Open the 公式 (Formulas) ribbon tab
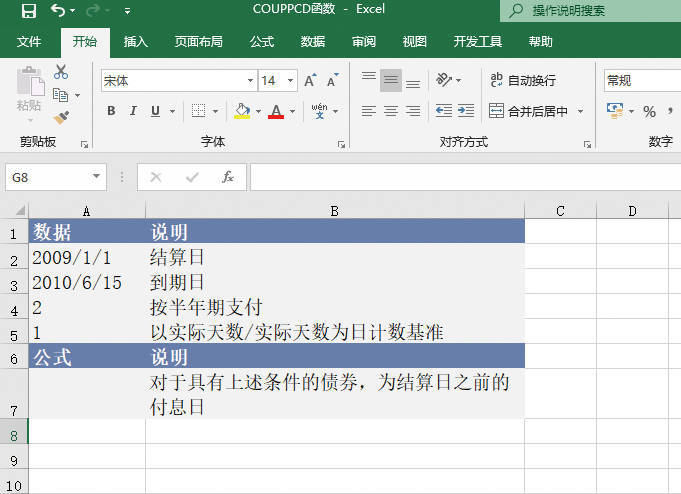 point(262,42)
